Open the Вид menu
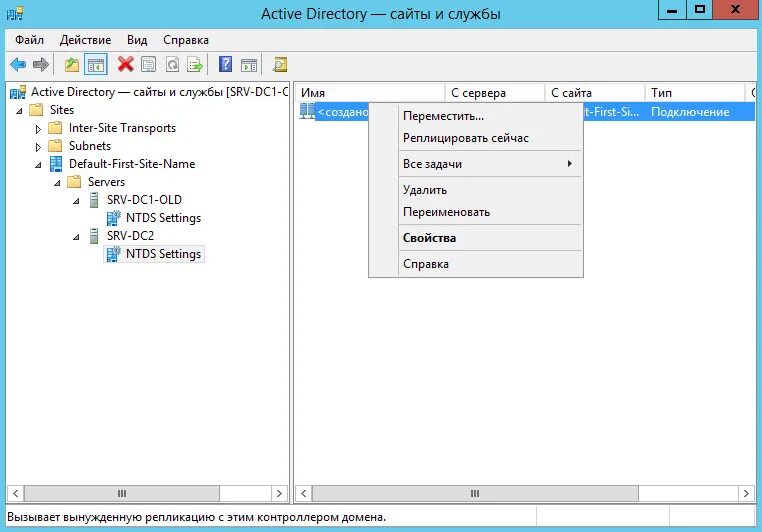This screenshot has height=532, width=762. tap(137, 40)
